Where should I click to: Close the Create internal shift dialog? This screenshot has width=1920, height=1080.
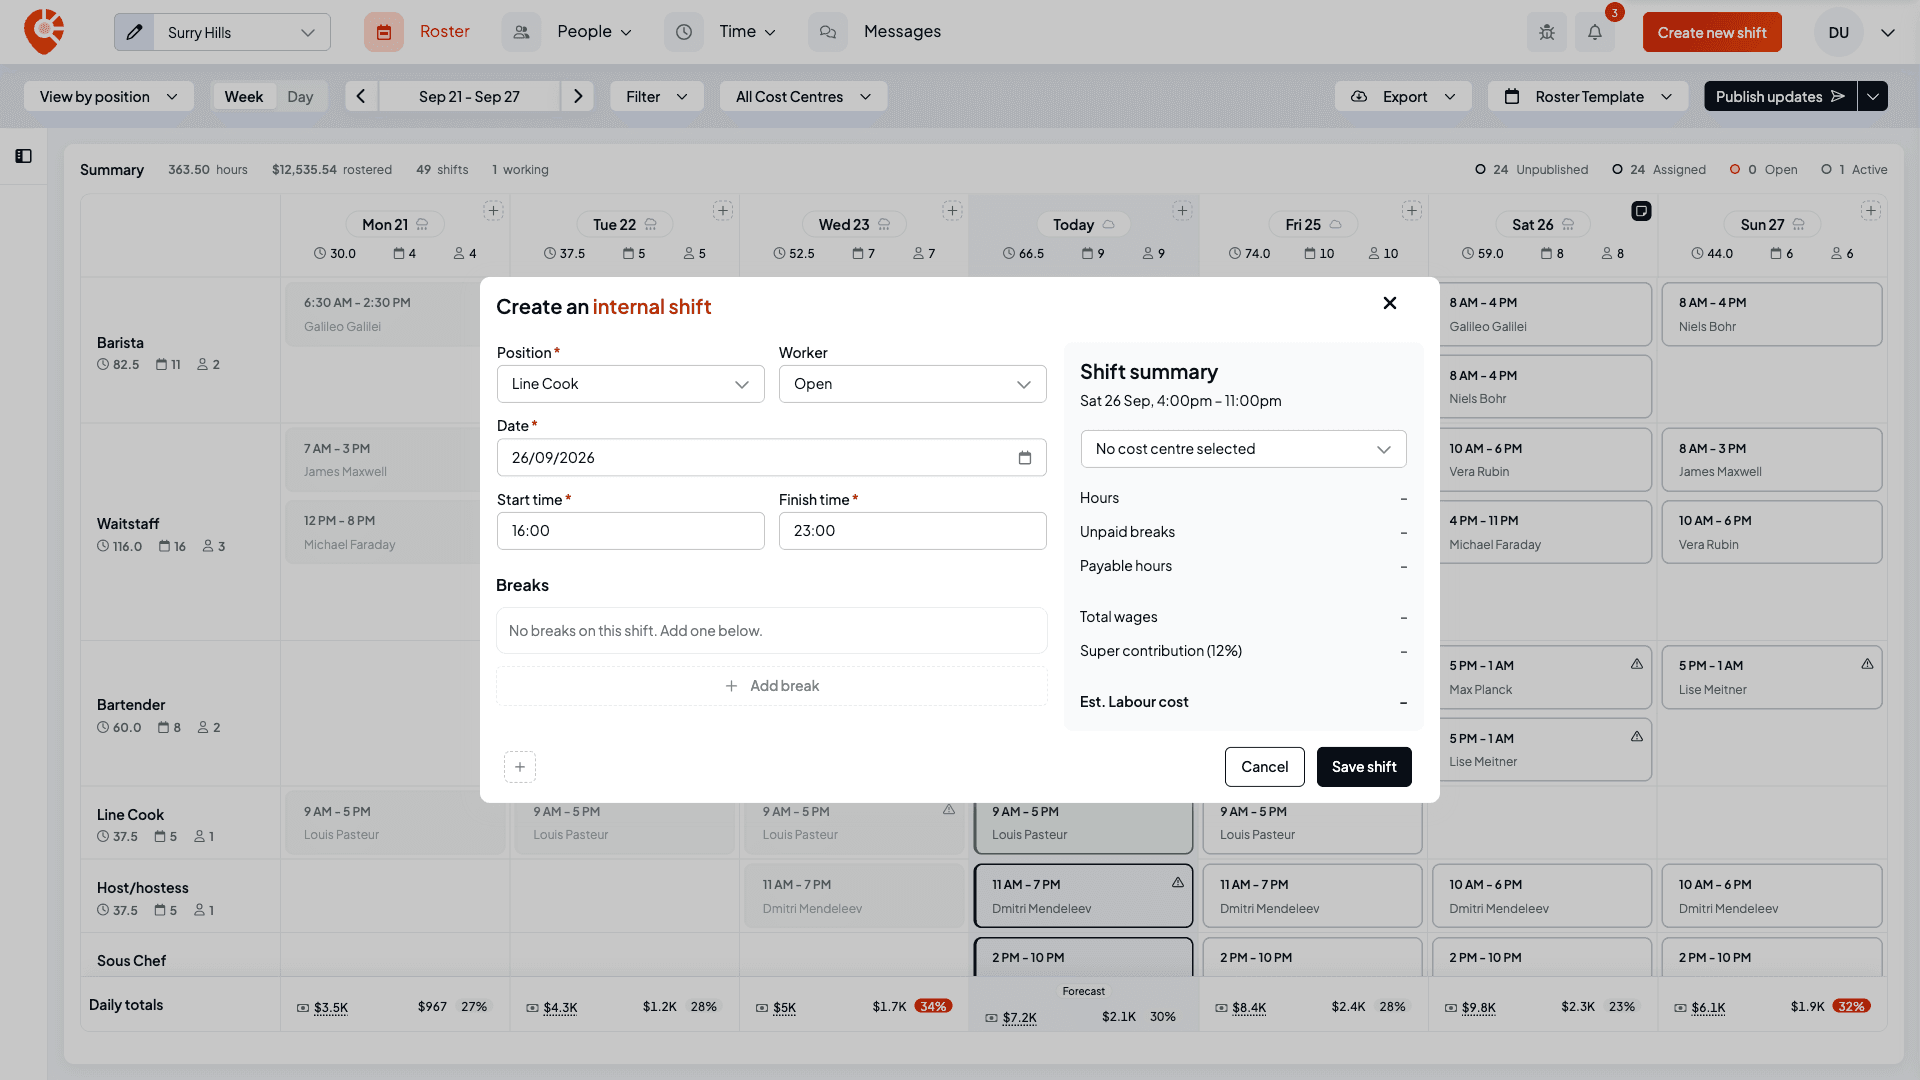coord(1390,303)
